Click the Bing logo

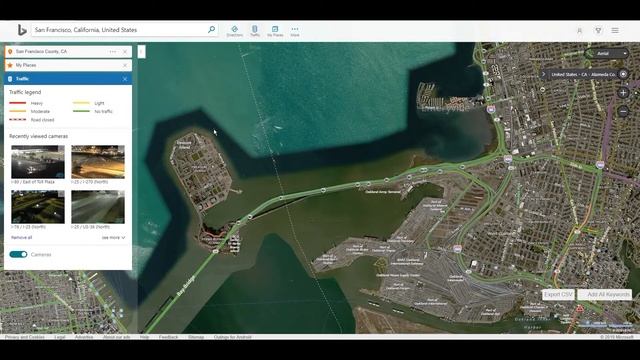click(22, 30)
